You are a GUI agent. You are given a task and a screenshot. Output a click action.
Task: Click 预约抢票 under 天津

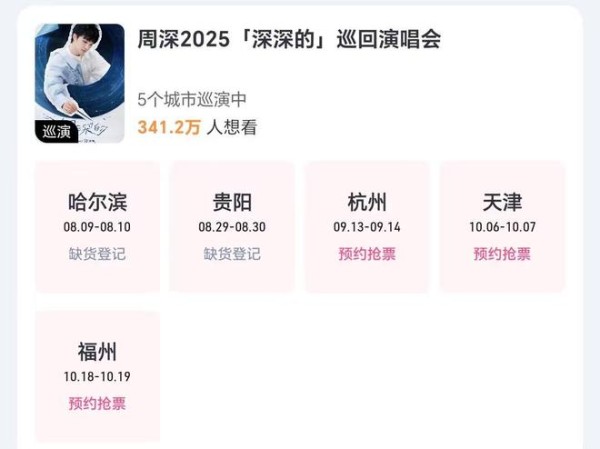click(502, 254)
